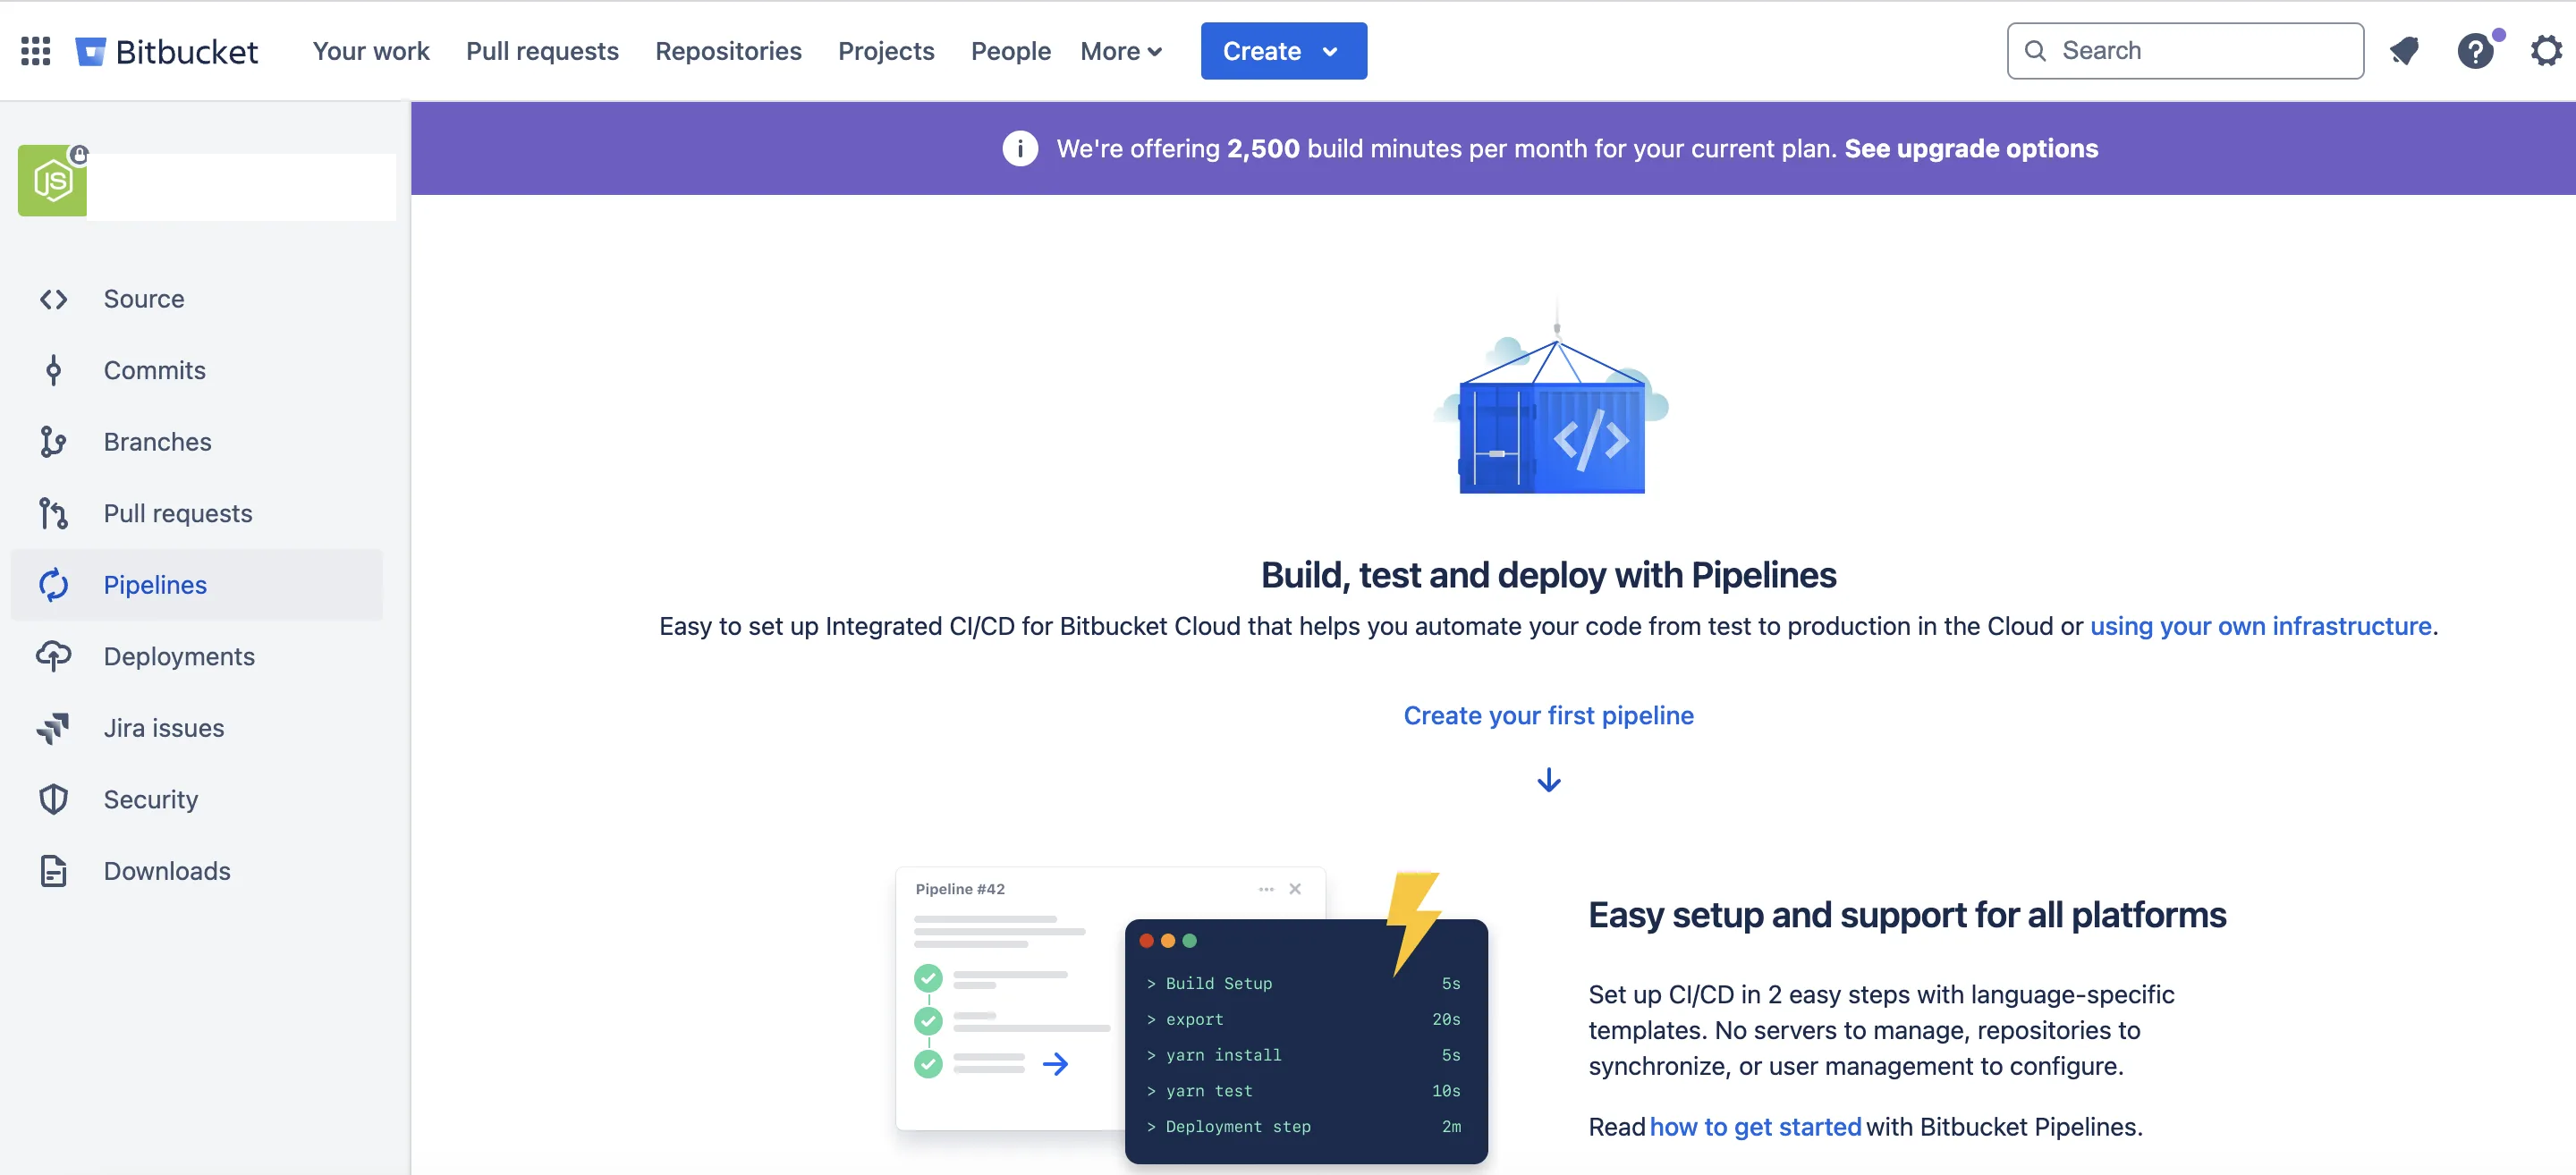Click the info icon in the purple banner
This screenshot has width=2576, height=1175.
pyautogui.click(x=1020, y=149)
